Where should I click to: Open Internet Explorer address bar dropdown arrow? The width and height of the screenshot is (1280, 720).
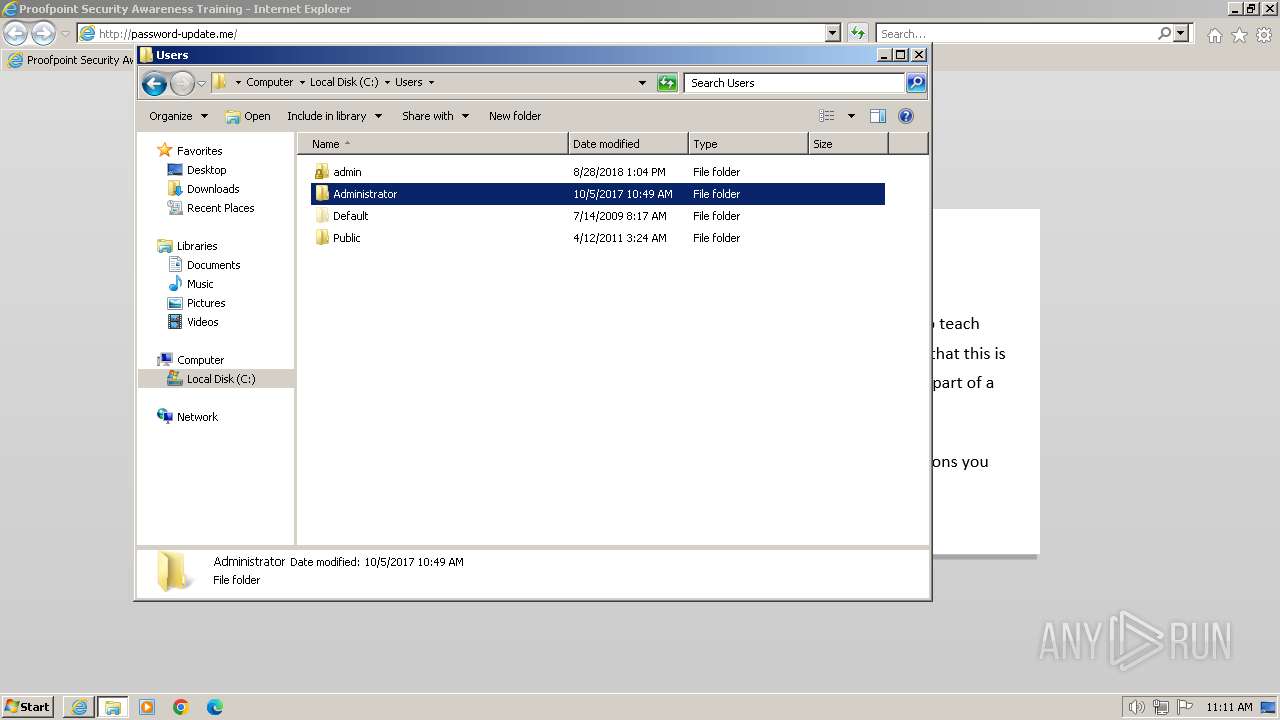833,33
